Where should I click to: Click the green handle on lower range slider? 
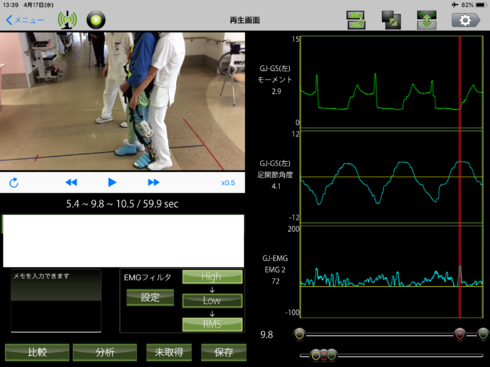pos(332,355)
